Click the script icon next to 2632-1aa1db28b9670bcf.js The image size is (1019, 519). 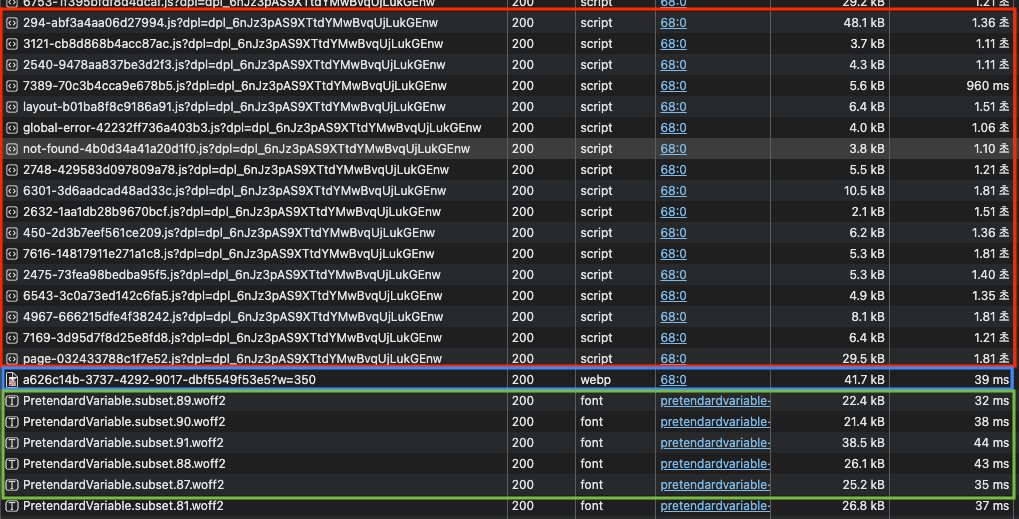11,212
